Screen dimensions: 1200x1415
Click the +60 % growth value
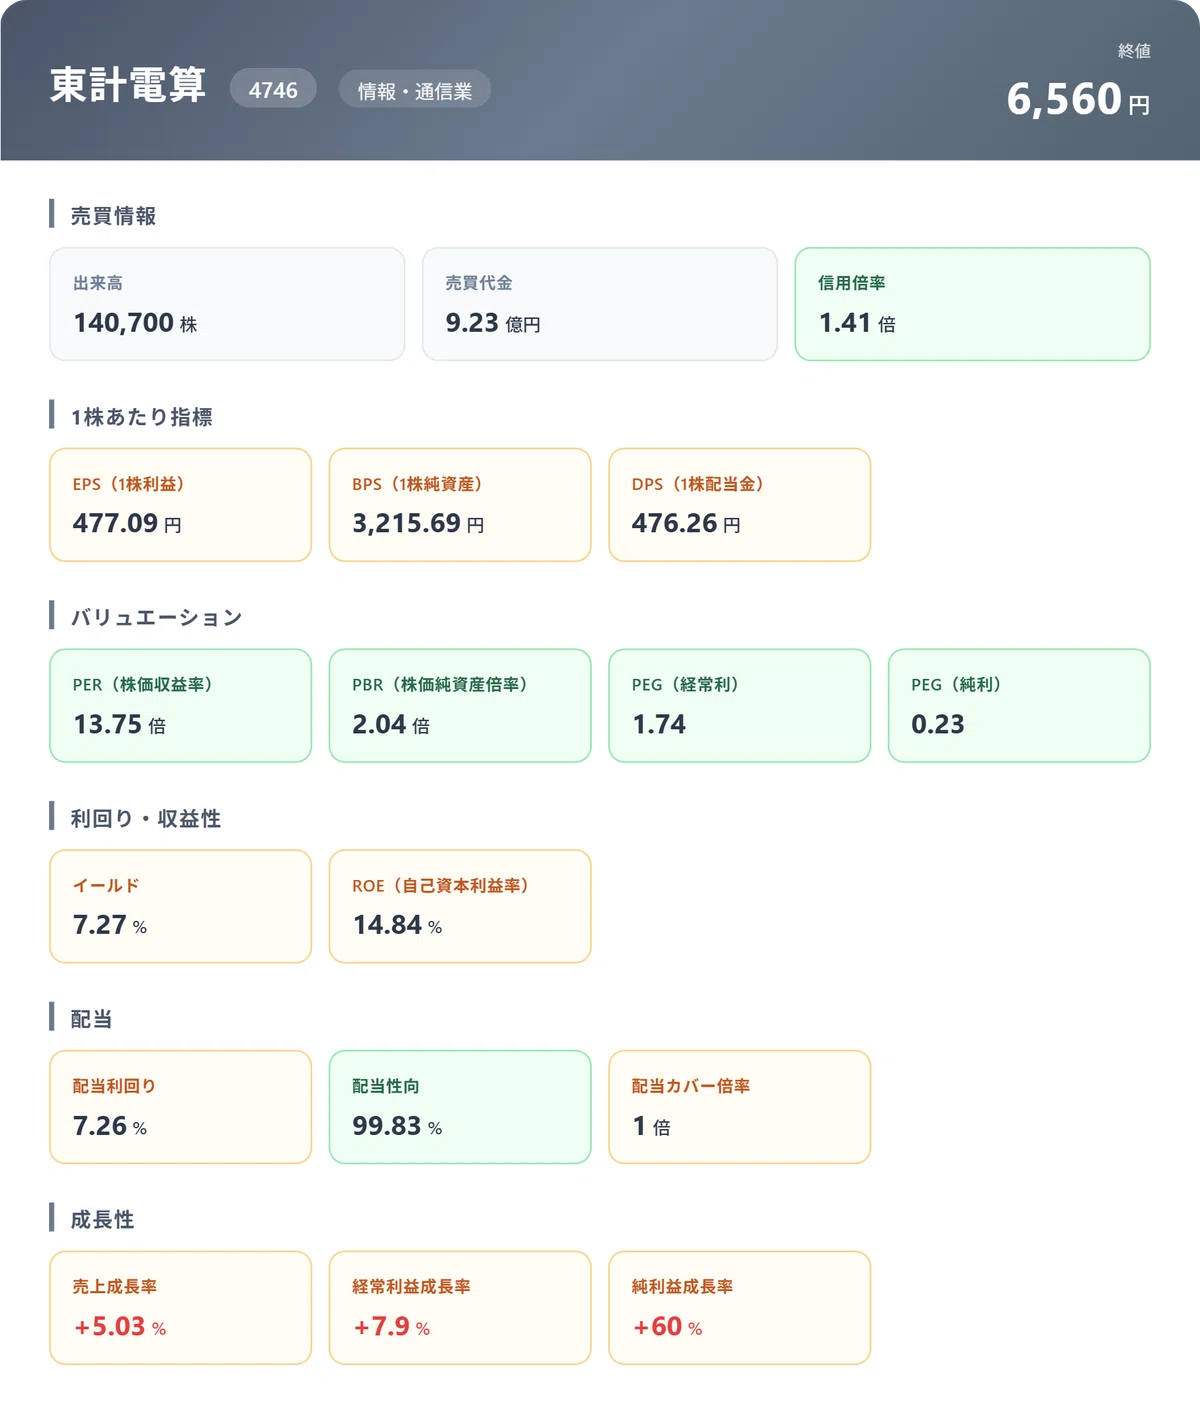tap(667, 1327)
